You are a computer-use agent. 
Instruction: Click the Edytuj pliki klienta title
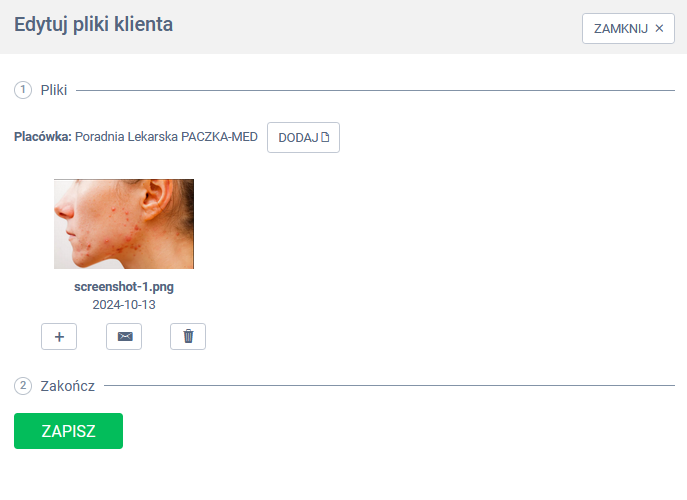click(93, 25)
